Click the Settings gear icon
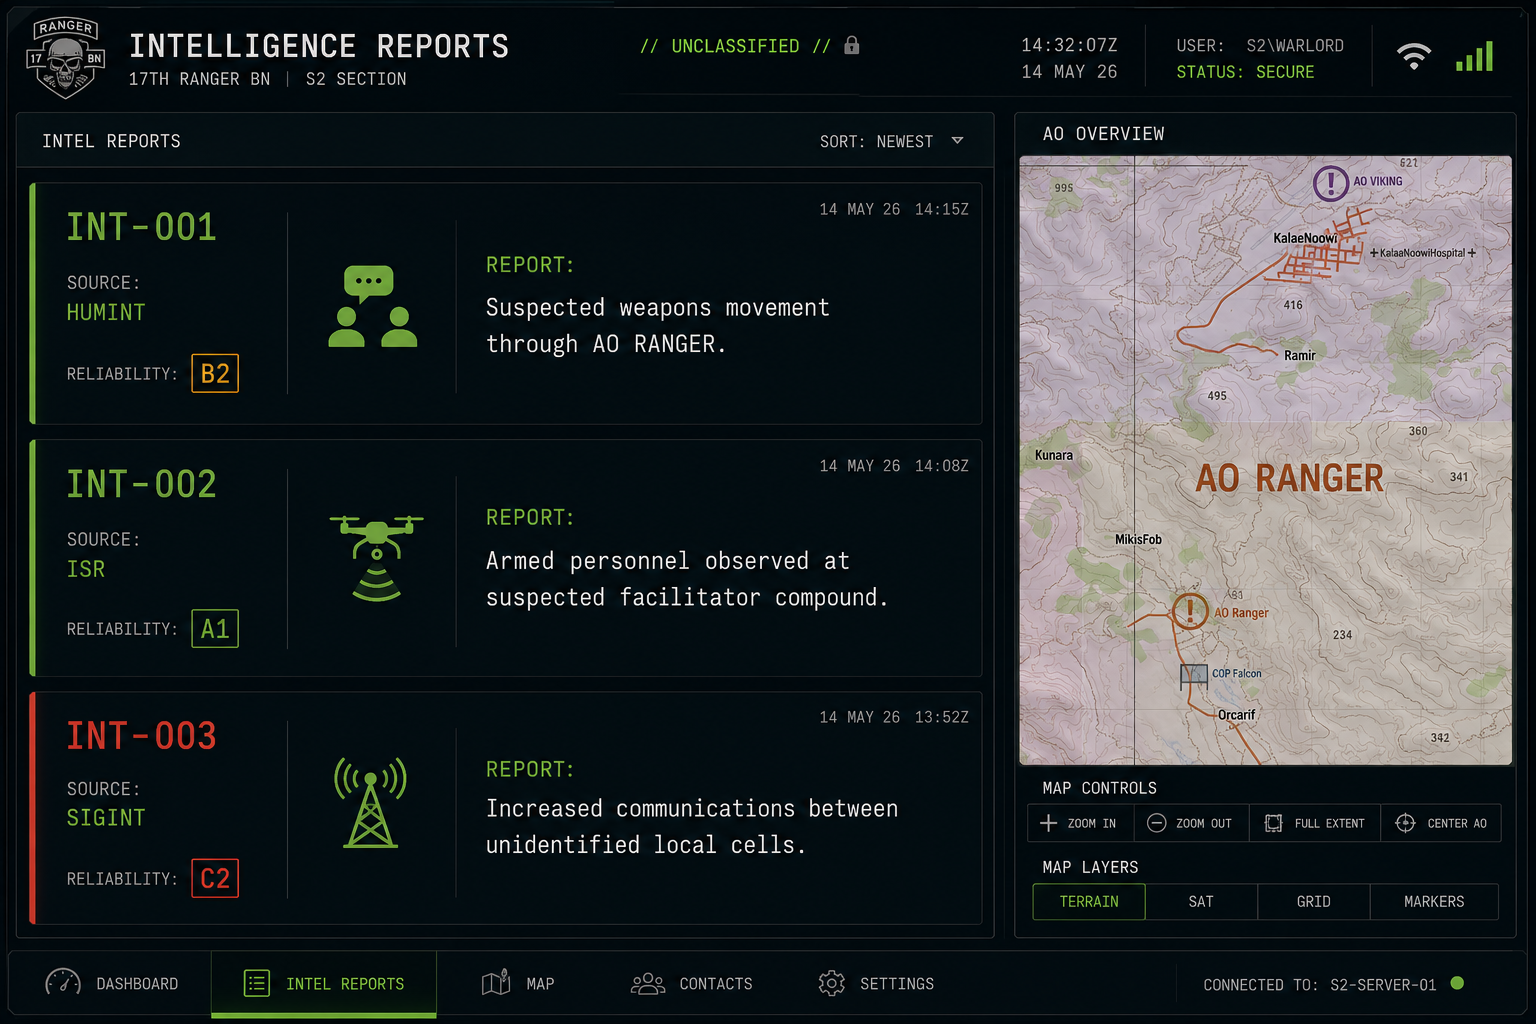1536x1024 pixels. (831, 984)
